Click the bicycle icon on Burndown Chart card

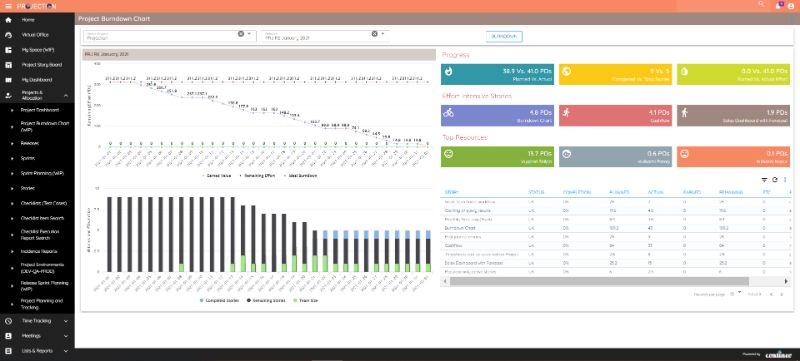coord(448,113)
